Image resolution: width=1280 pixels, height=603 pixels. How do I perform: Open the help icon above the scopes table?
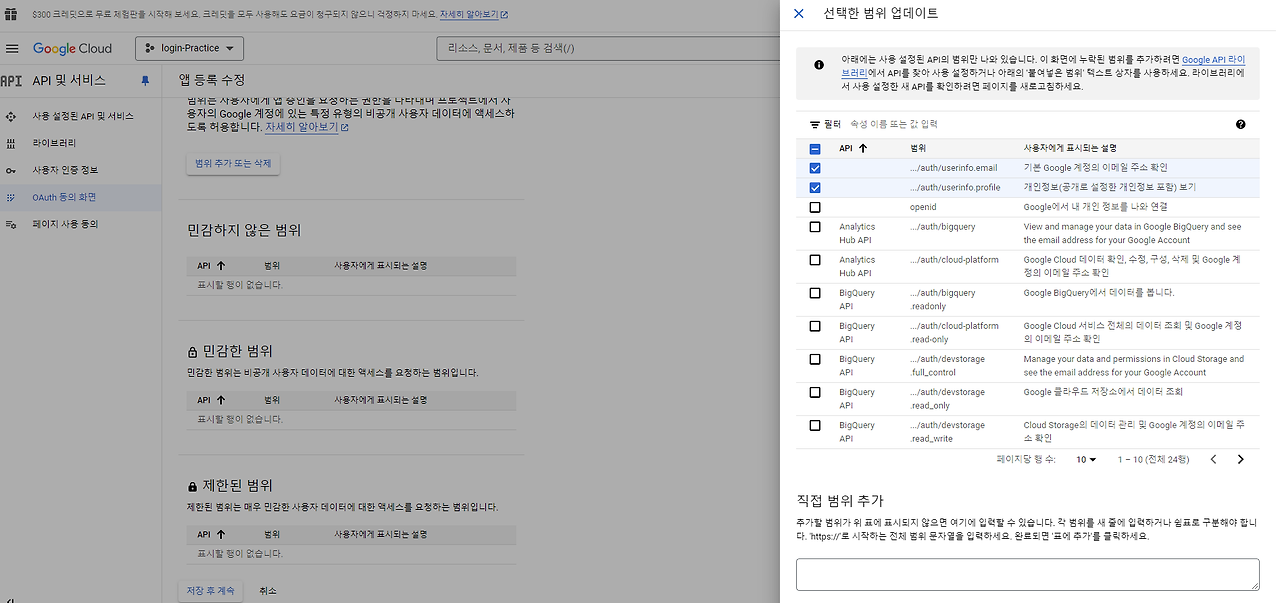point(1240,124)
